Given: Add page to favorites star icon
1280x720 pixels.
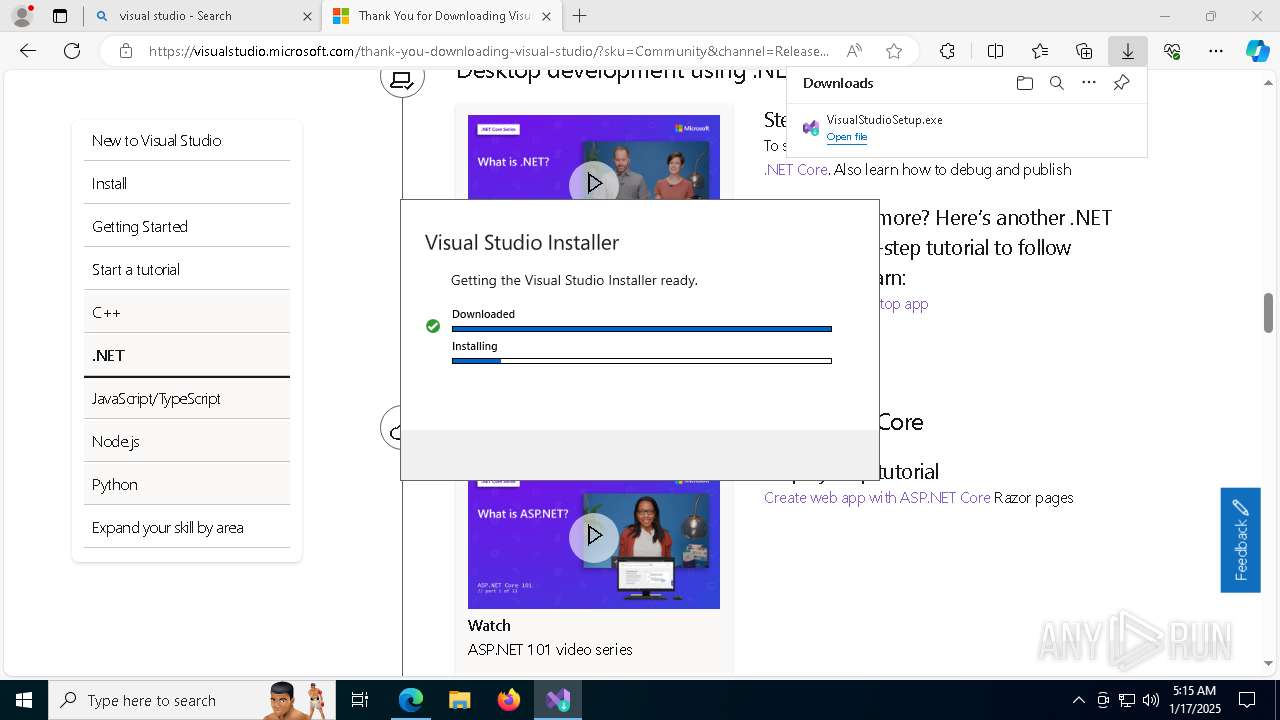Looking at the screenshot, I should click(894, 51).
